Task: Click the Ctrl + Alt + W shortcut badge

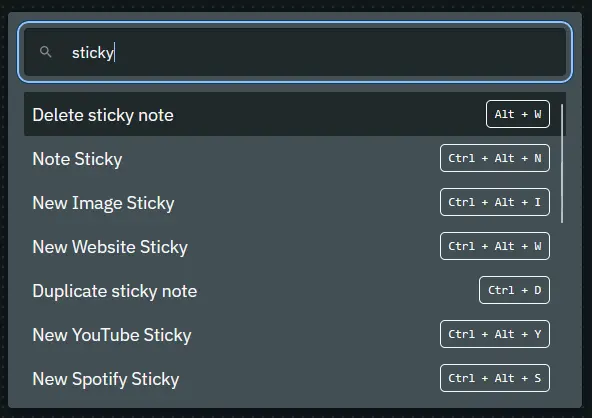Action: 495,246
